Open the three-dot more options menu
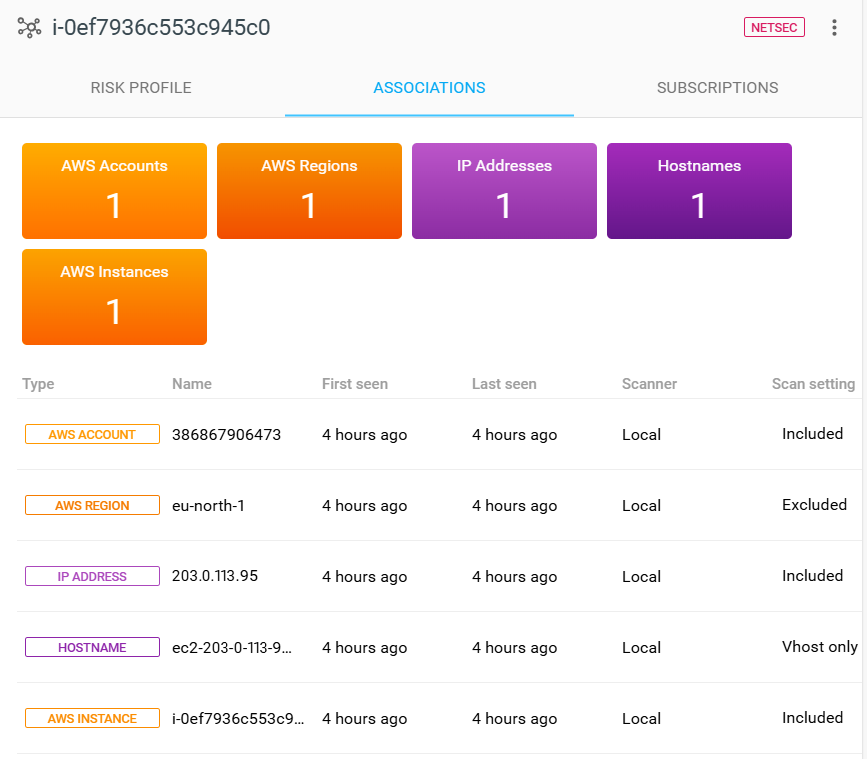The width and height of the screenshot is (867, 759). tap(834, 28)
